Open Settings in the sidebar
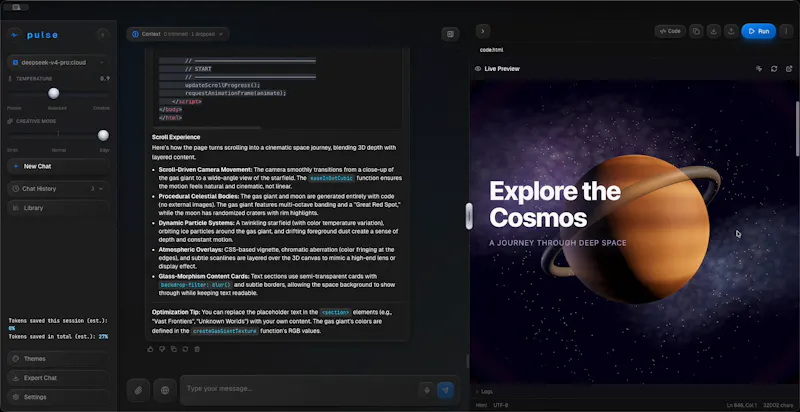This screenshot has width=800, height=412. (x=58, y=397)
